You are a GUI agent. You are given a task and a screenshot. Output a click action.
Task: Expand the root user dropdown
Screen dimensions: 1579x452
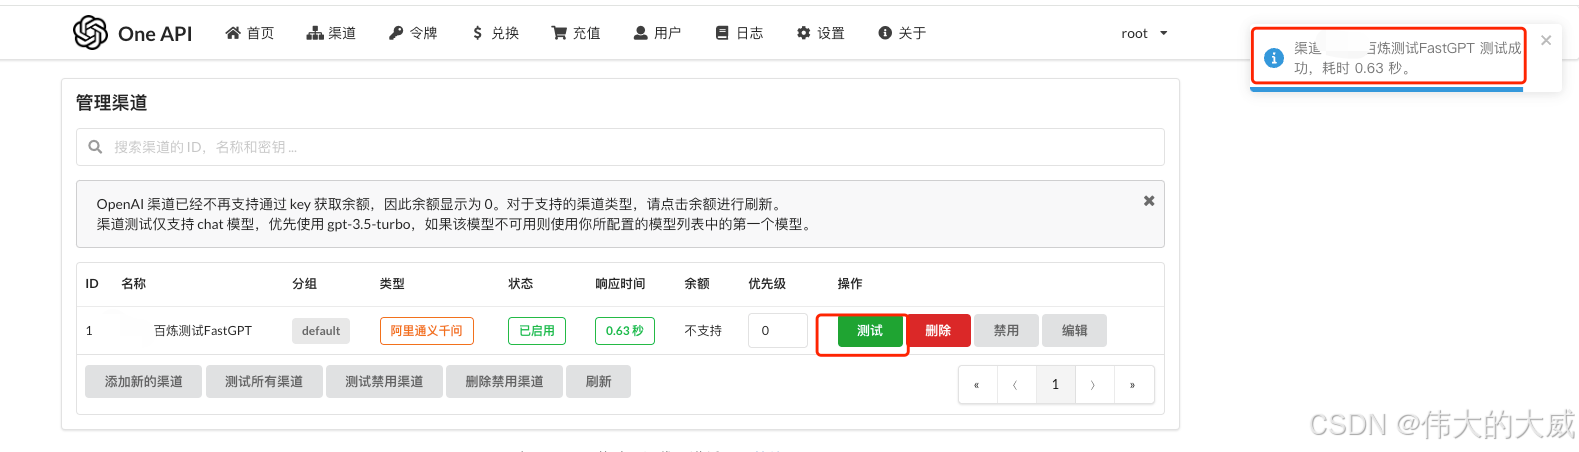coord(1144,33)
